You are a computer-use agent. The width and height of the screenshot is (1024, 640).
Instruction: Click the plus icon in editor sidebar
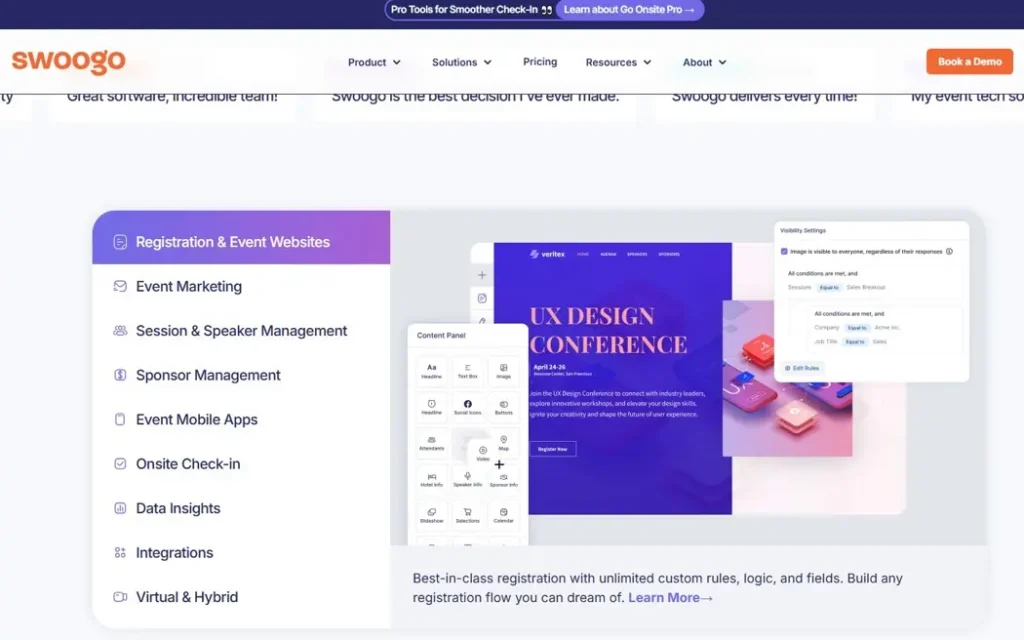click(482, 275)
